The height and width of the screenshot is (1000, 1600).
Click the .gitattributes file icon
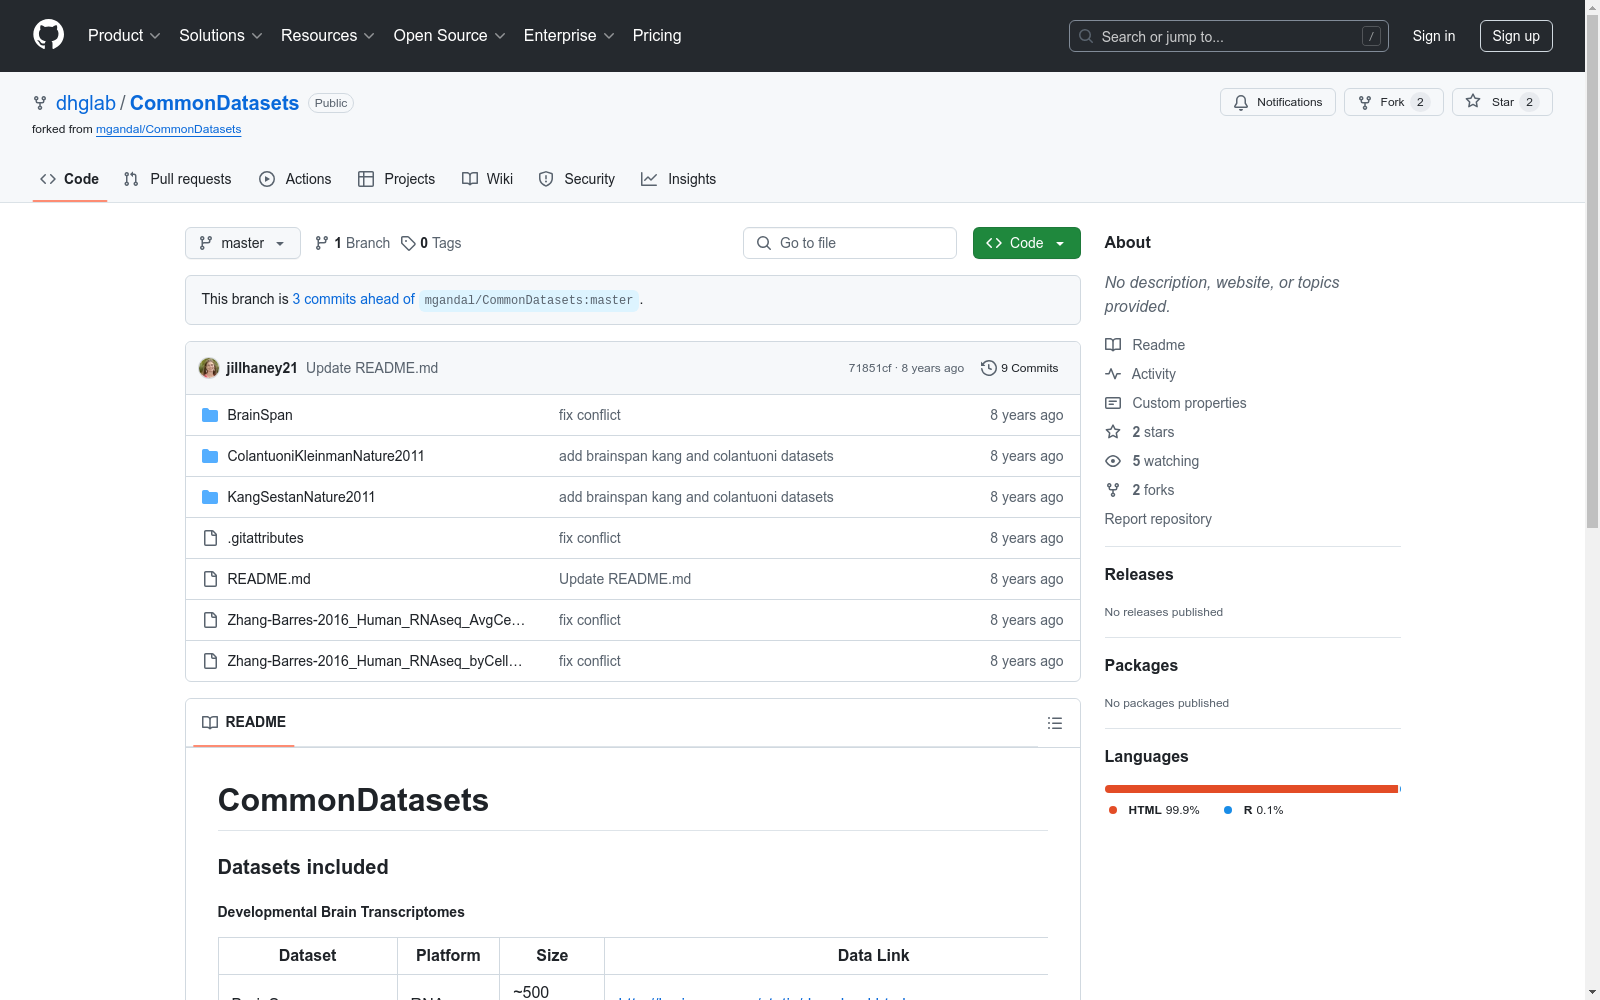210,538
